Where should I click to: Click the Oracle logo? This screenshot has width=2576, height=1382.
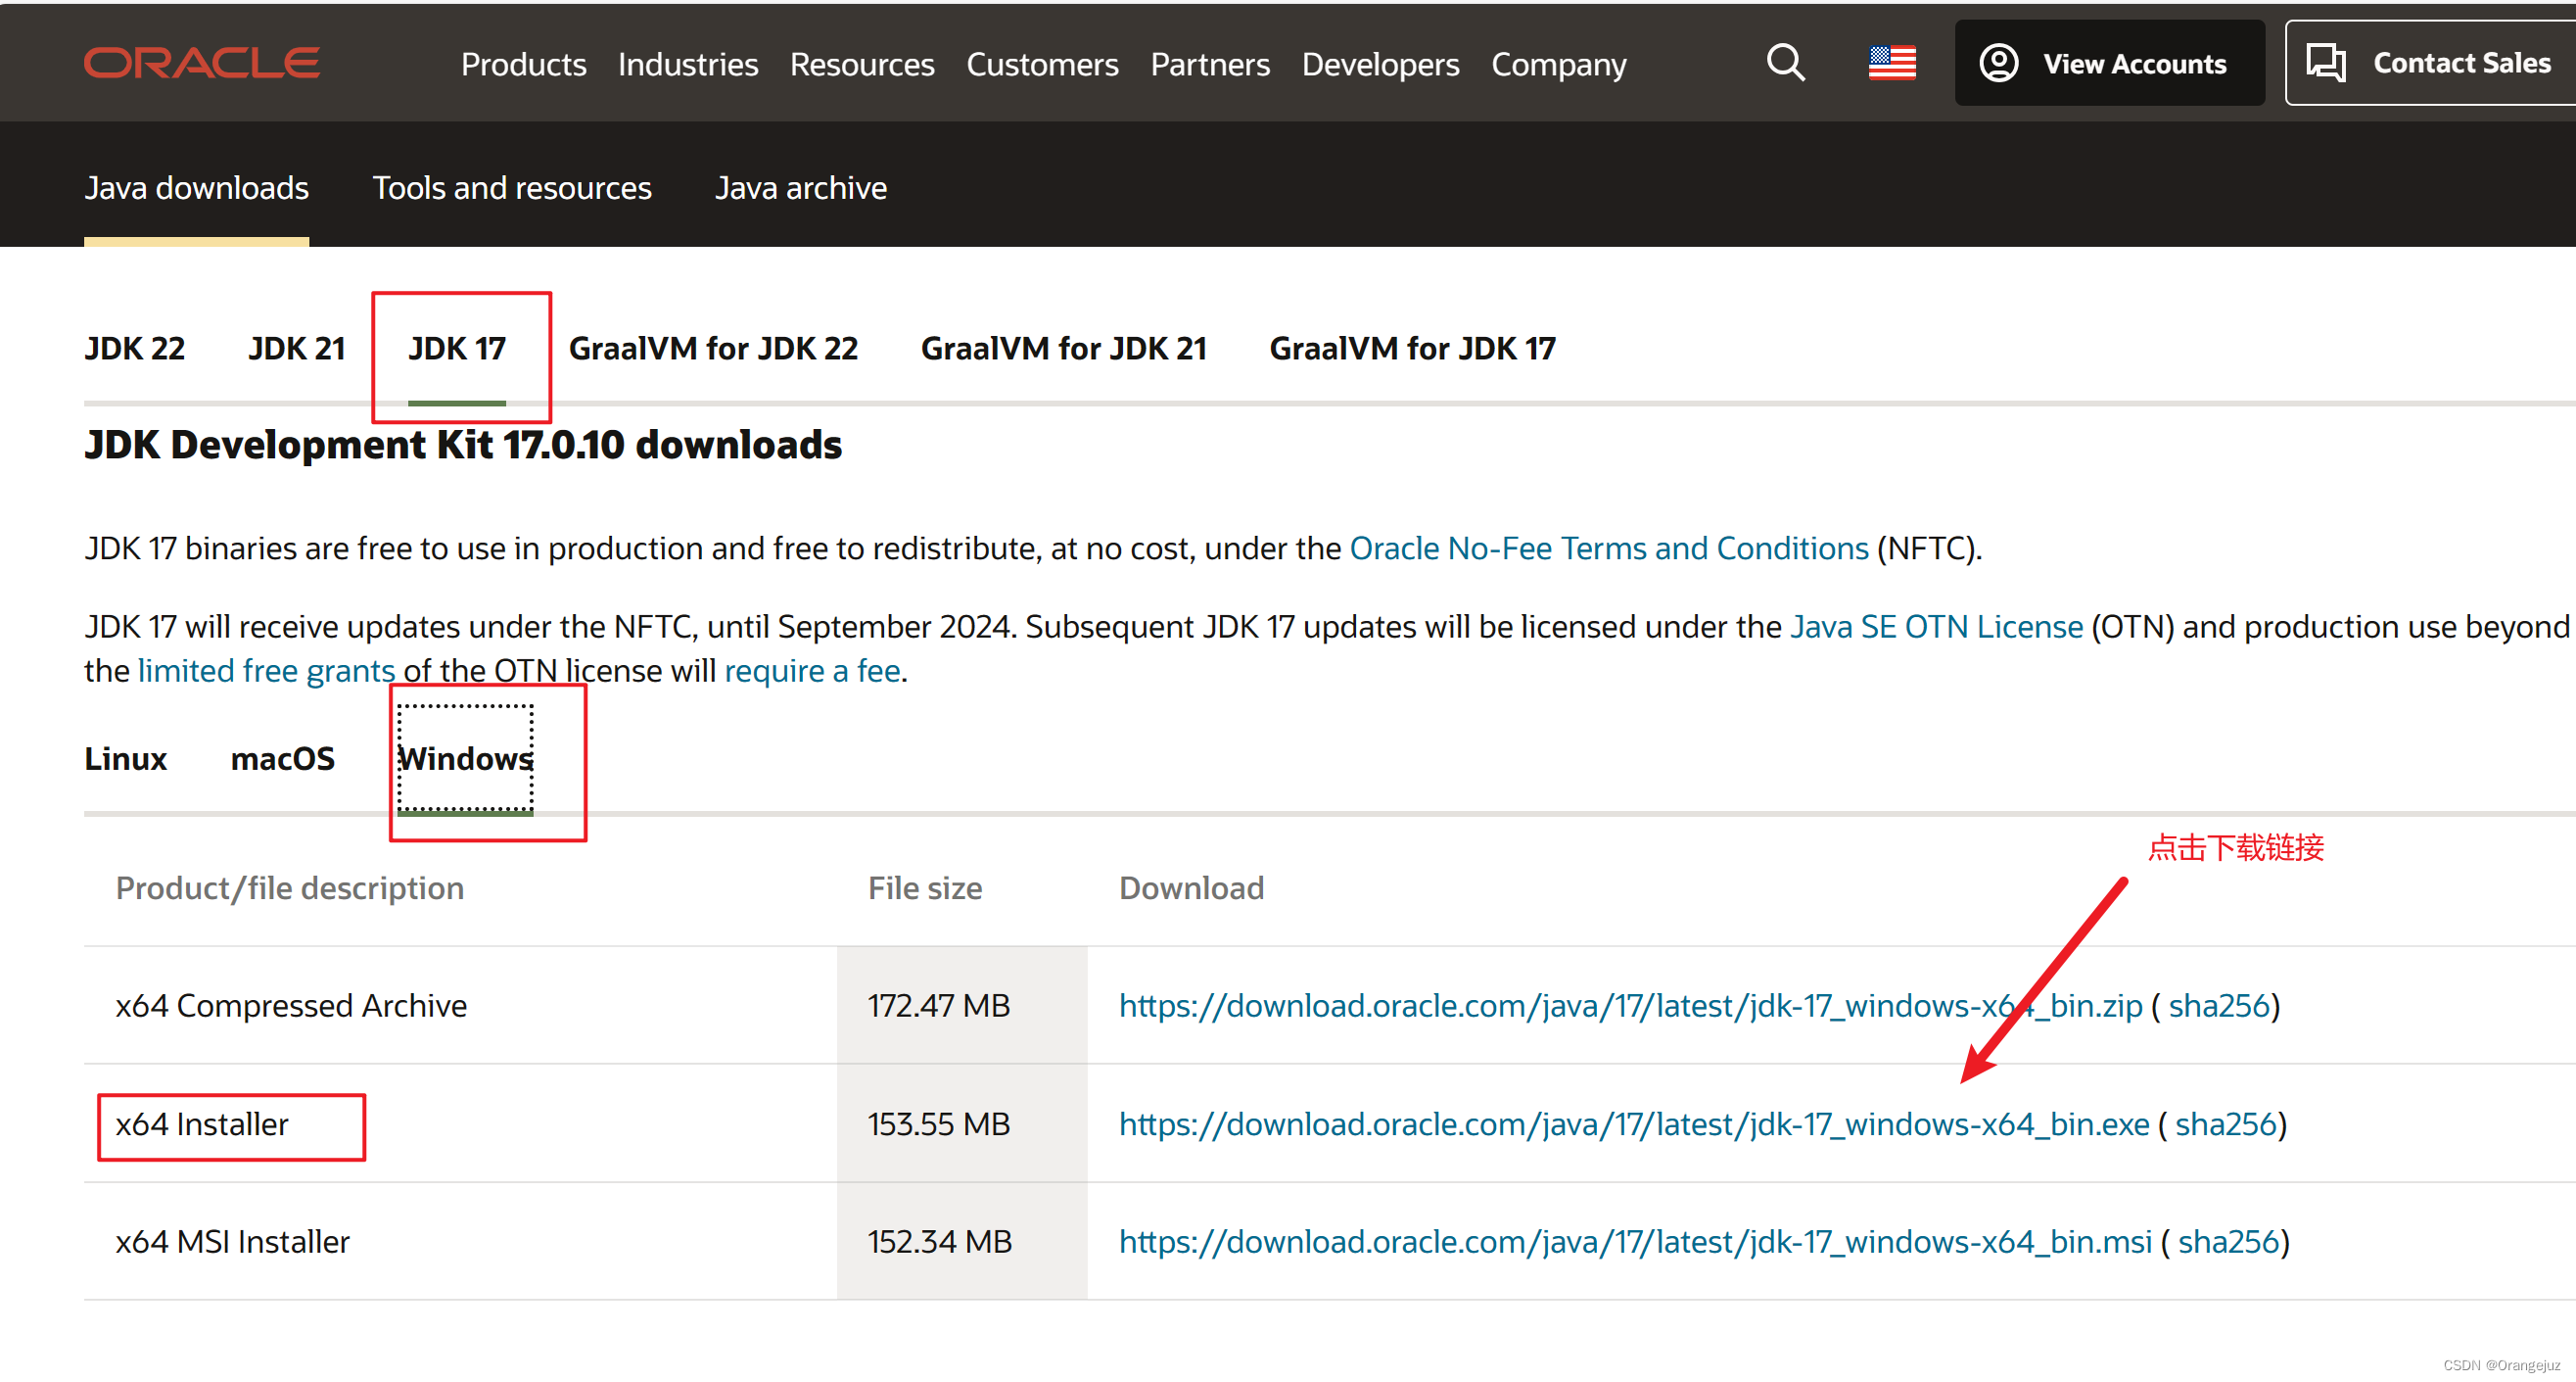click(x=201, y=63)
